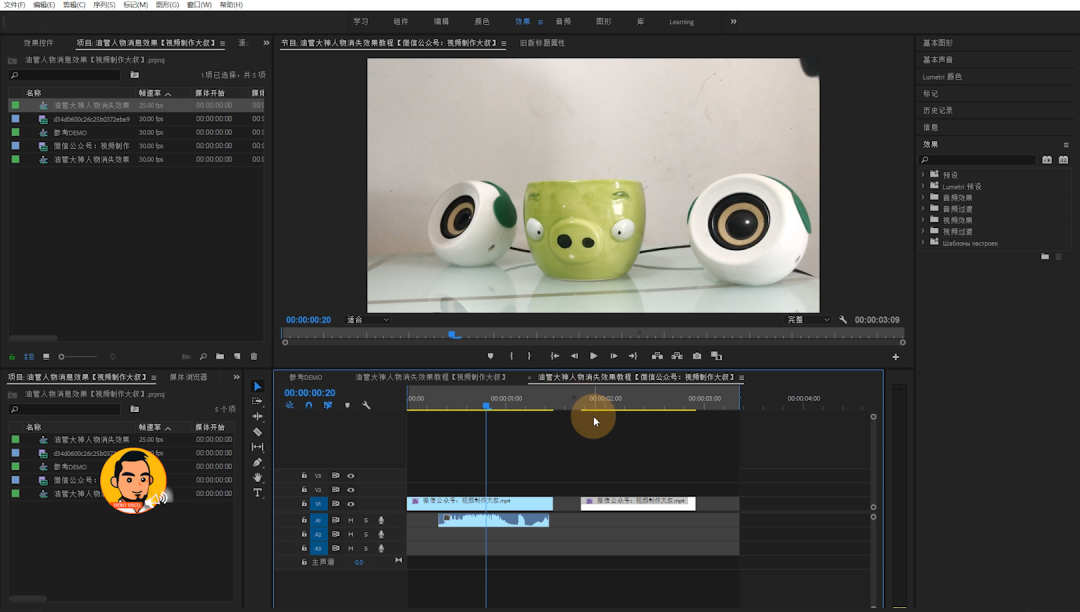Screen dimensions: 1080x612
Task: Click the Go to In point icon
Action: [554, 356]
